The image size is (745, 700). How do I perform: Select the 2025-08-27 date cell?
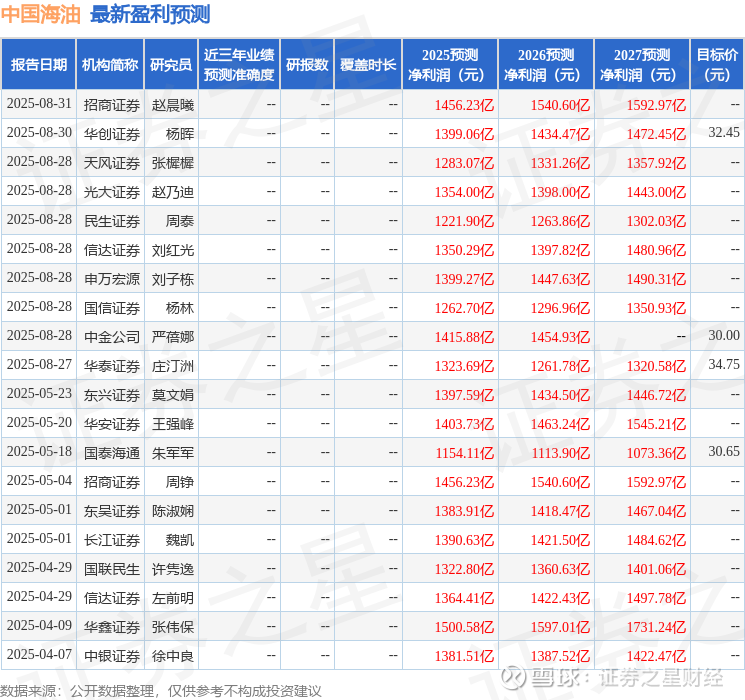tap(39, 365)
